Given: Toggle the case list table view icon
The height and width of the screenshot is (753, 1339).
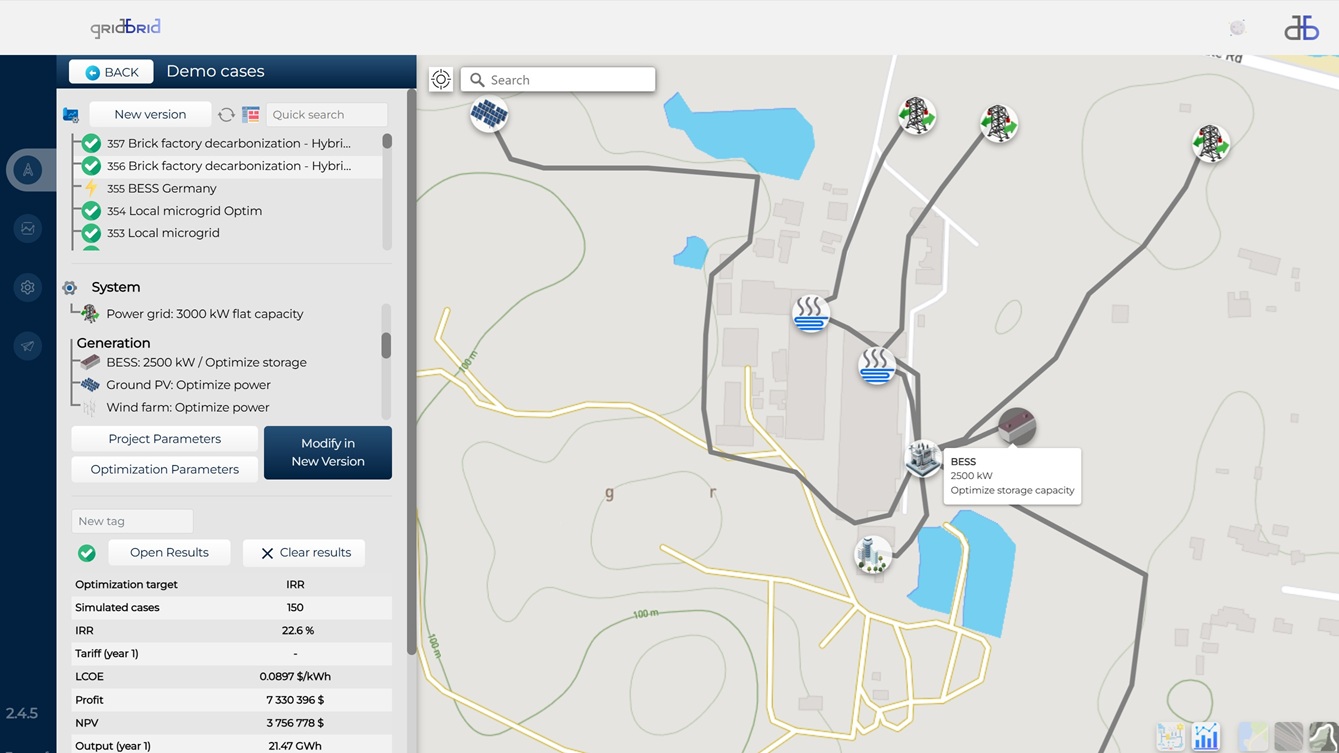Looking at the screenshot, I should click(x=251, y=115).
